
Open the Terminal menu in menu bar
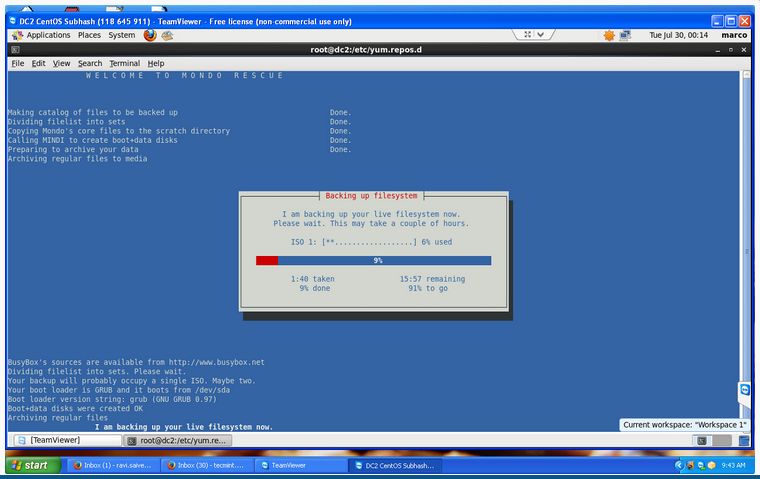pyautogui.click(x=125, y=63)
